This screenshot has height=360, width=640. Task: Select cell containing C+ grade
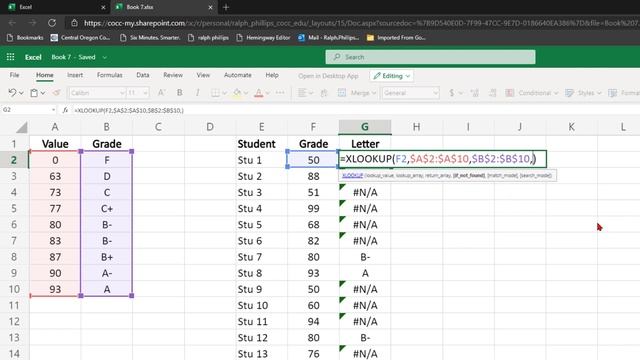(x=107, y=209)
